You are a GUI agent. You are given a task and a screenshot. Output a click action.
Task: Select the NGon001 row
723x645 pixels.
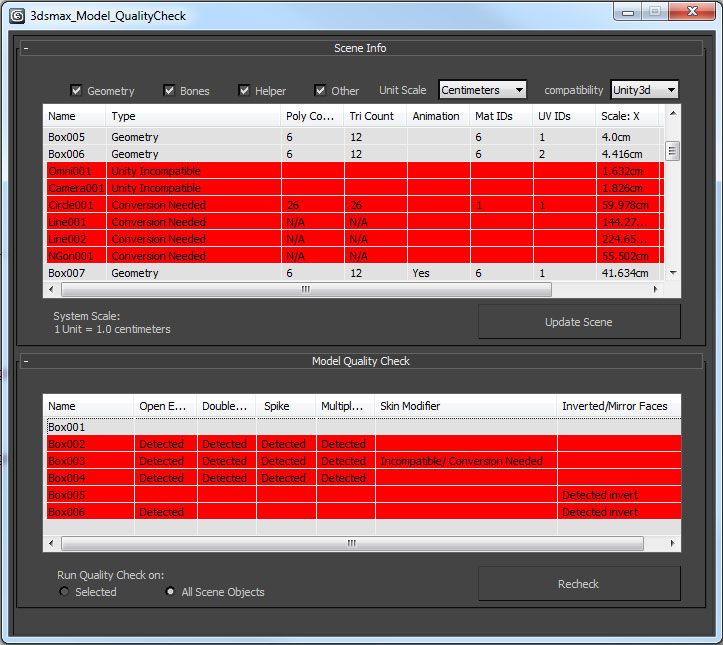pyautogui.click(x=354, y=256)
